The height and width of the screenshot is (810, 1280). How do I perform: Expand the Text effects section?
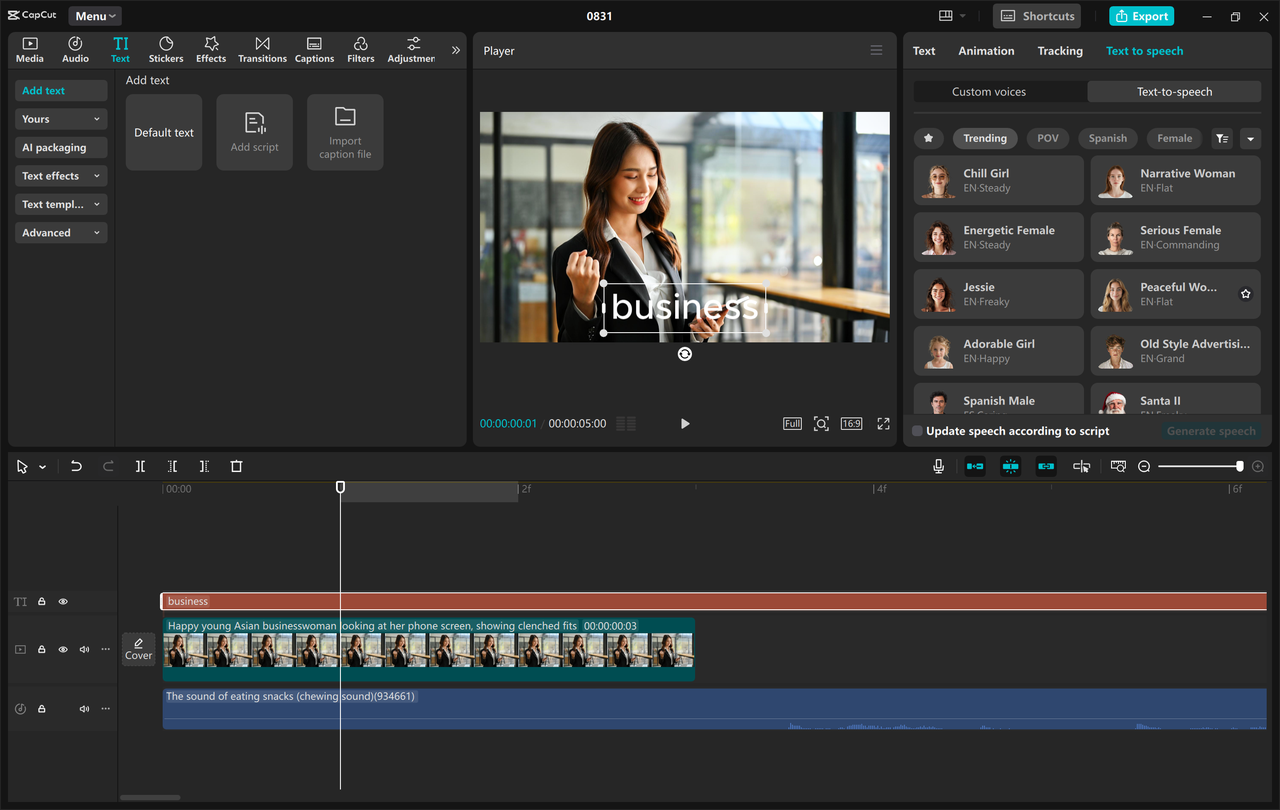pyautogui.click(x=60, y=175)
